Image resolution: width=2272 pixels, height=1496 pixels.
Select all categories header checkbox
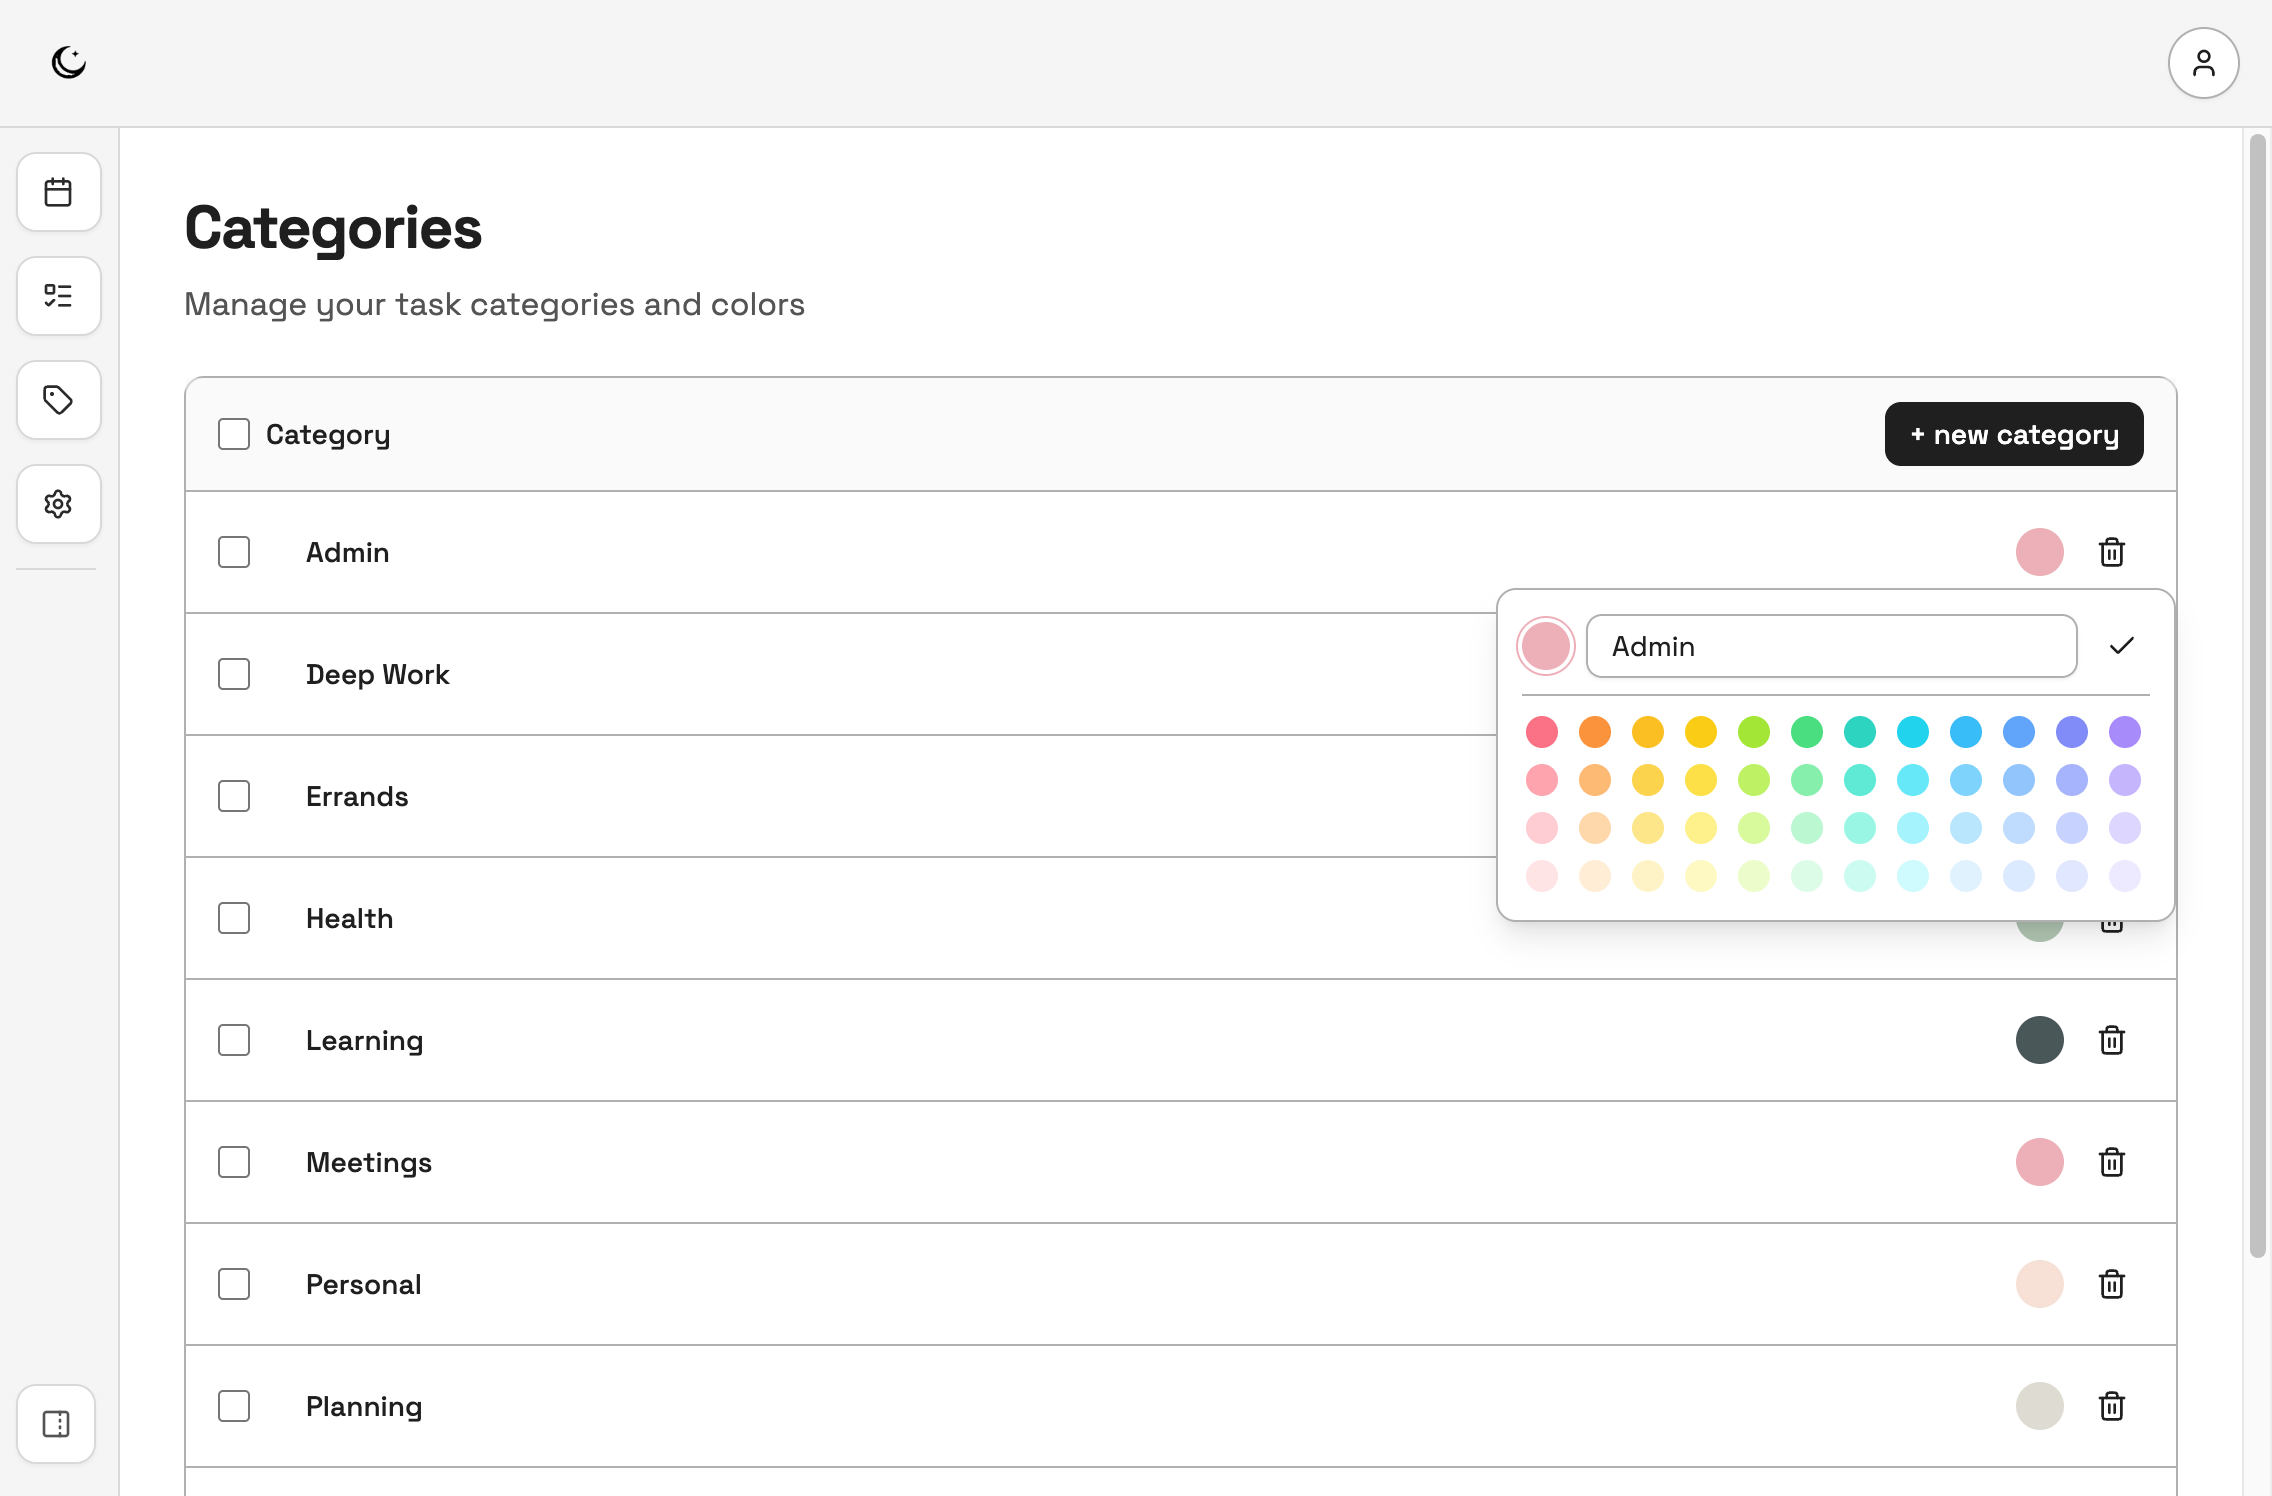234,434
